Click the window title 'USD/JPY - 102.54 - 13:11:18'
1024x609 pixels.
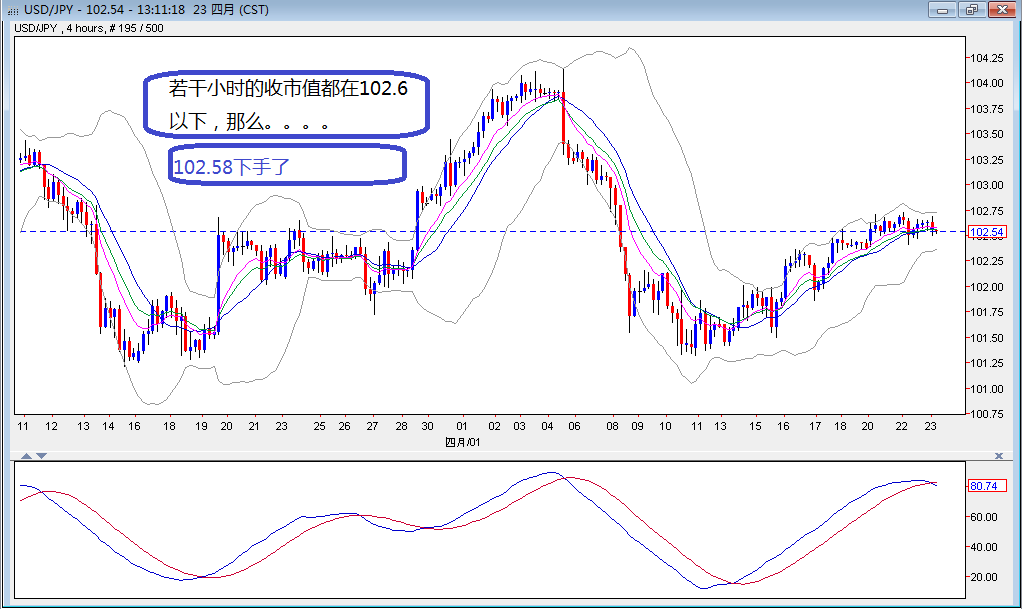104,10
